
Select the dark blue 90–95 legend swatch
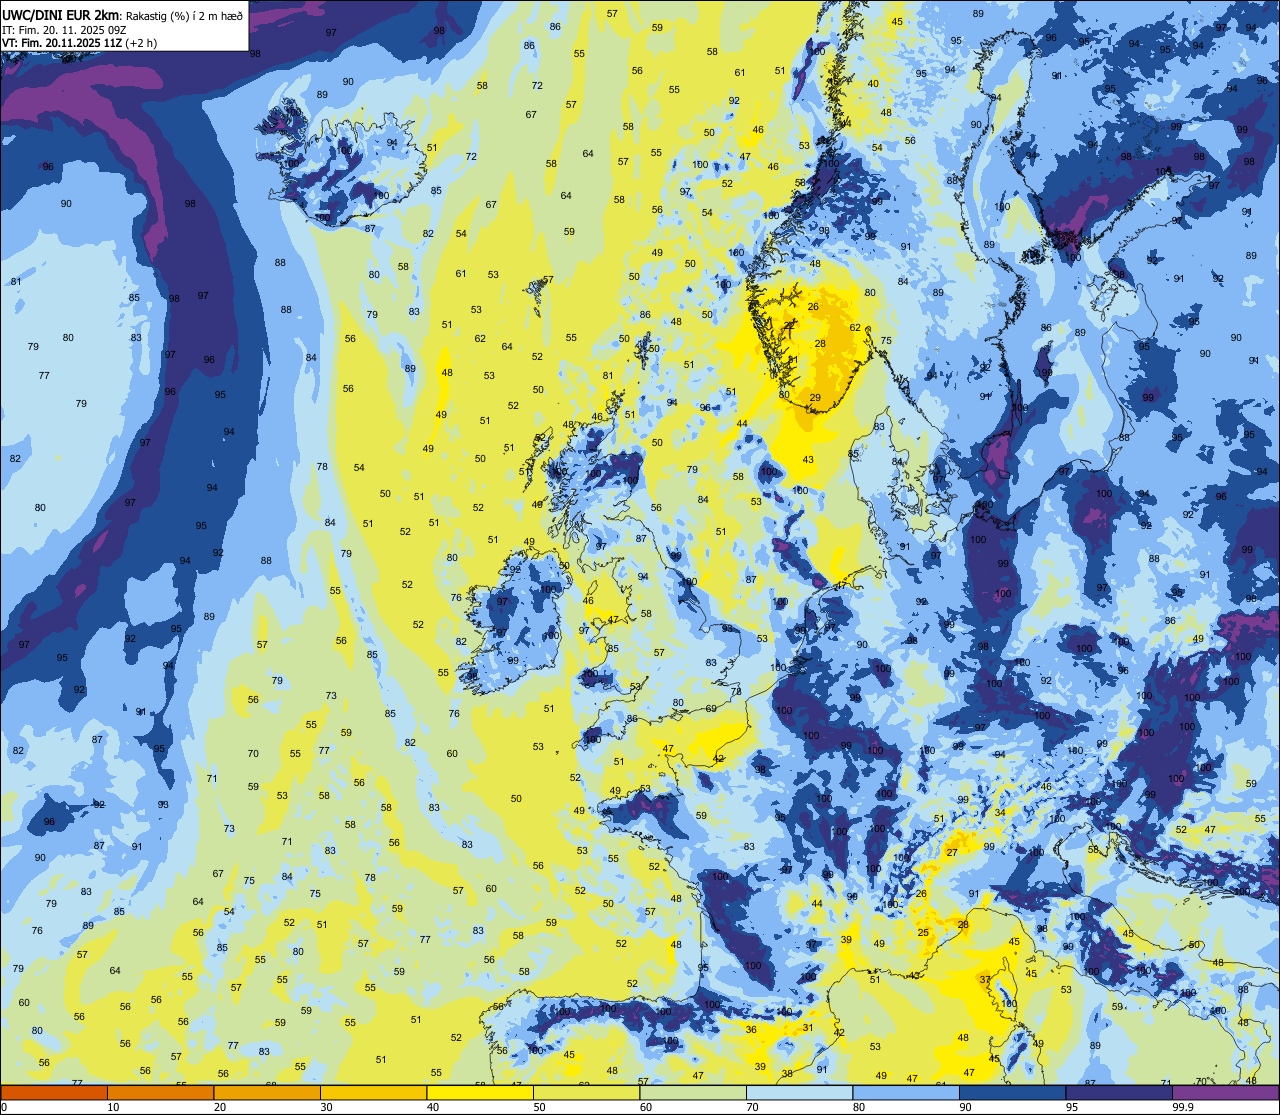[x=1012, y=1092]
